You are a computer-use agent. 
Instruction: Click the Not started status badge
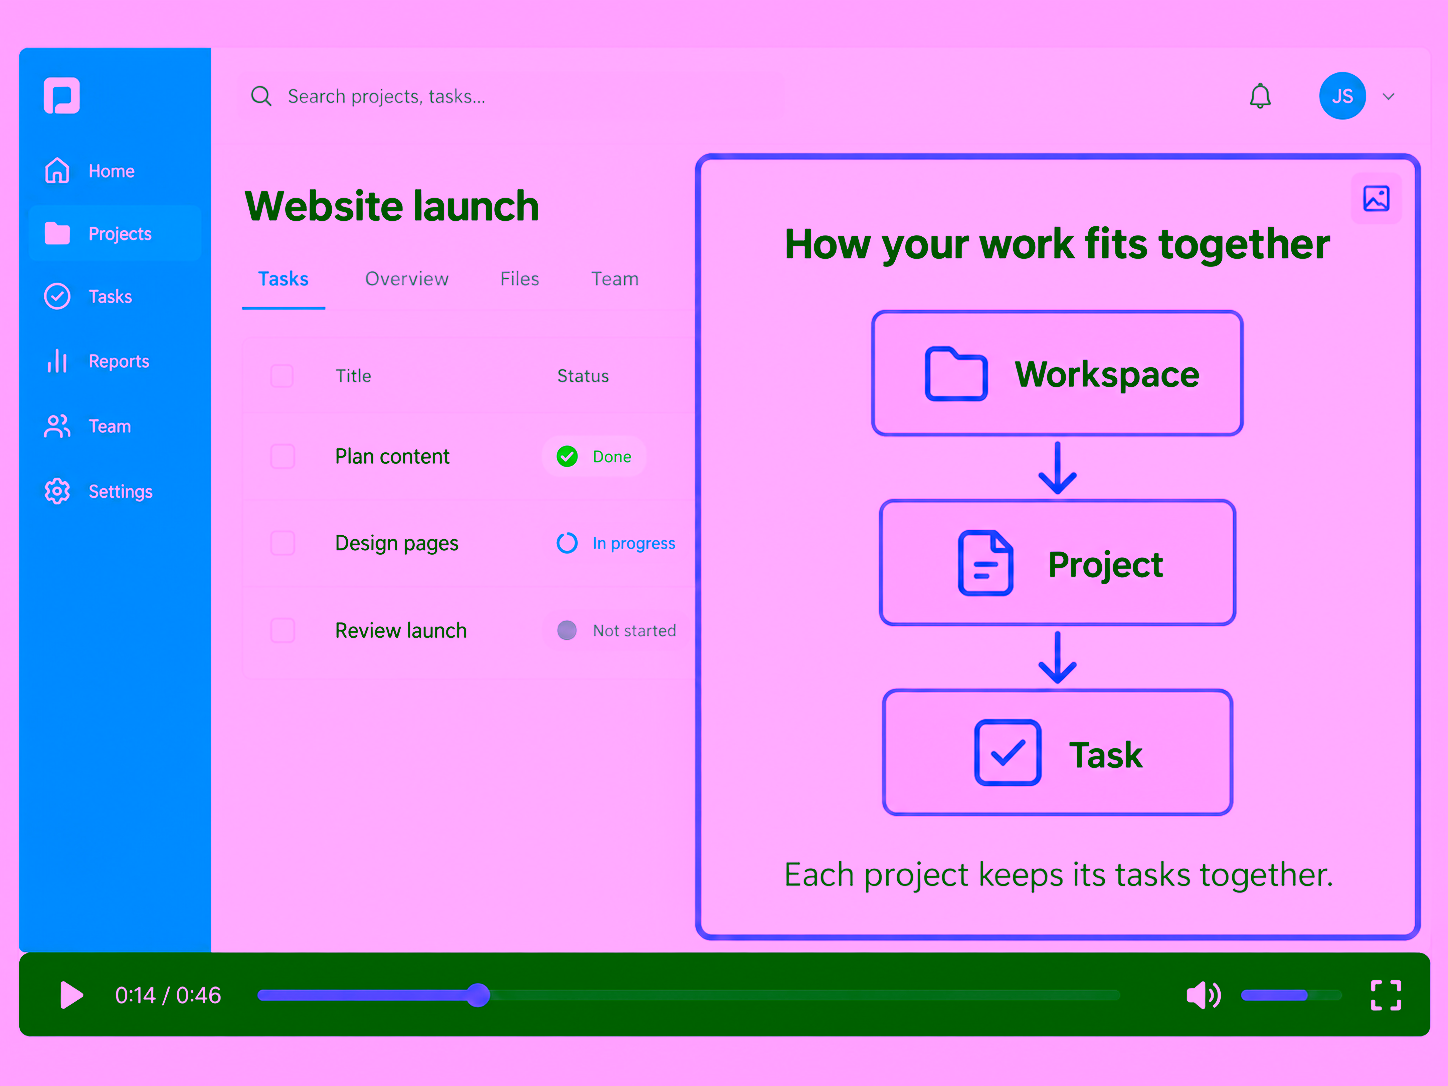tap(616, 630)
